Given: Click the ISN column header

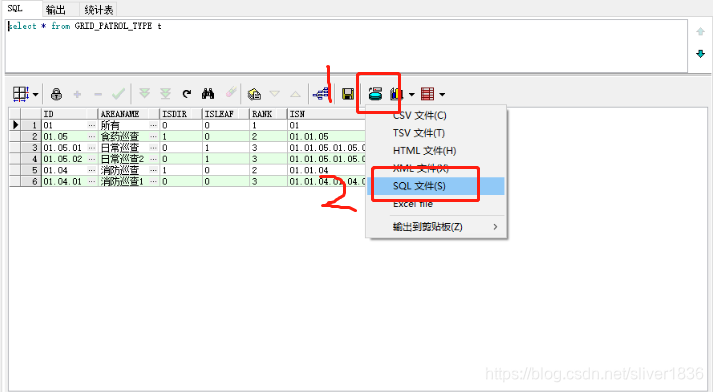Looking at the screenshot, I should click(327, 114).
